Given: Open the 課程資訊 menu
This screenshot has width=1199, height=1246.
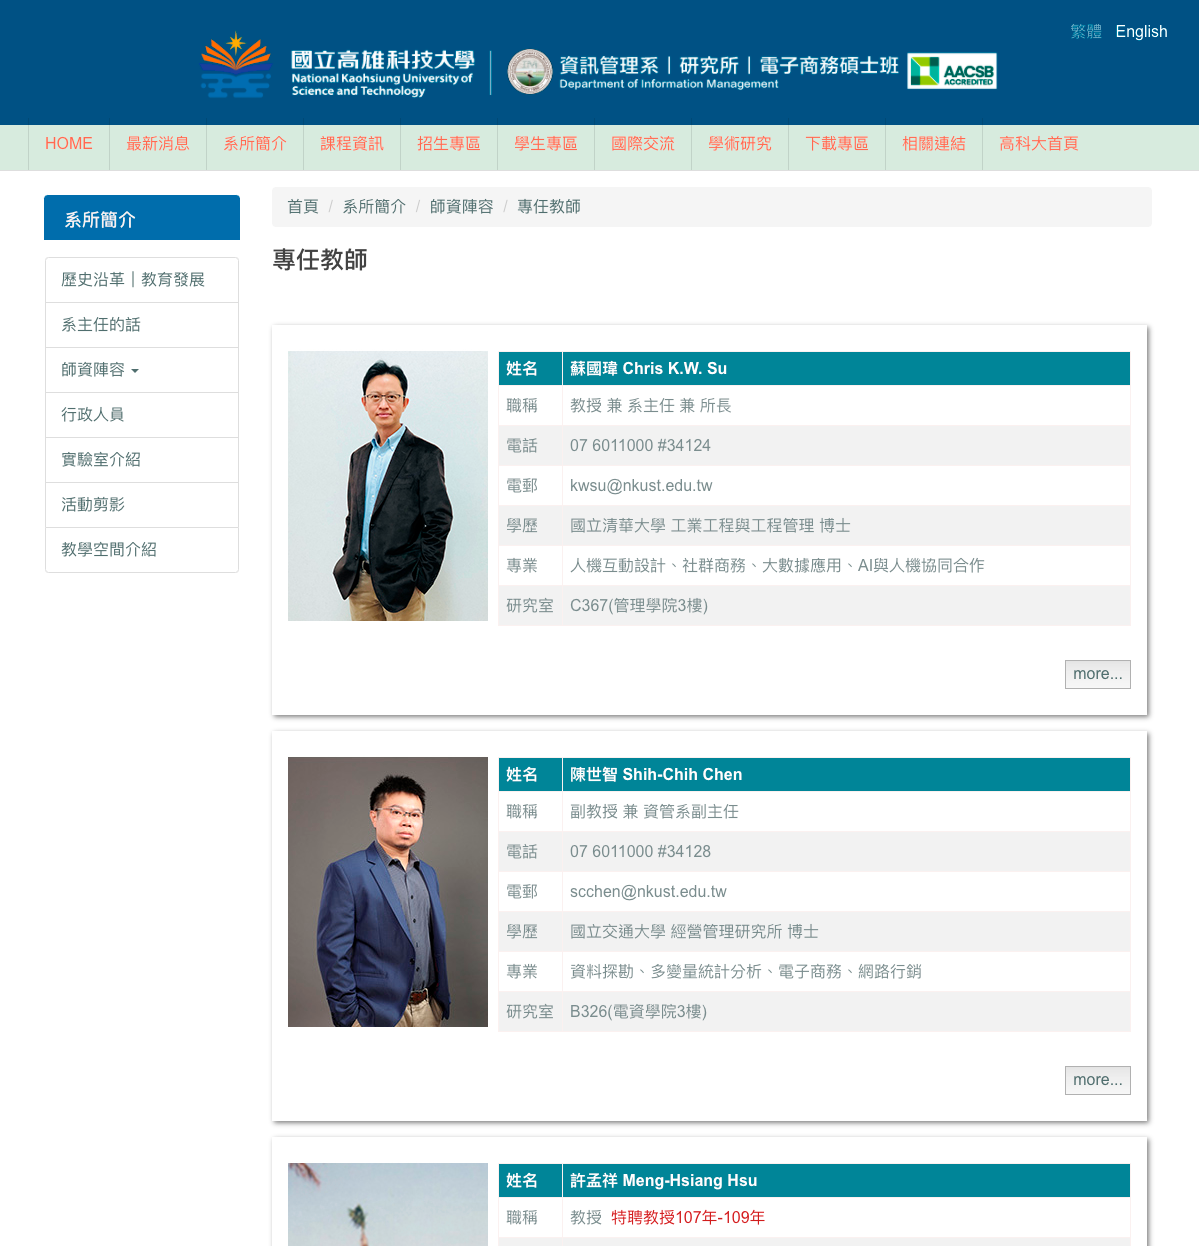Looking at the screenshot, I should point(352,144).
